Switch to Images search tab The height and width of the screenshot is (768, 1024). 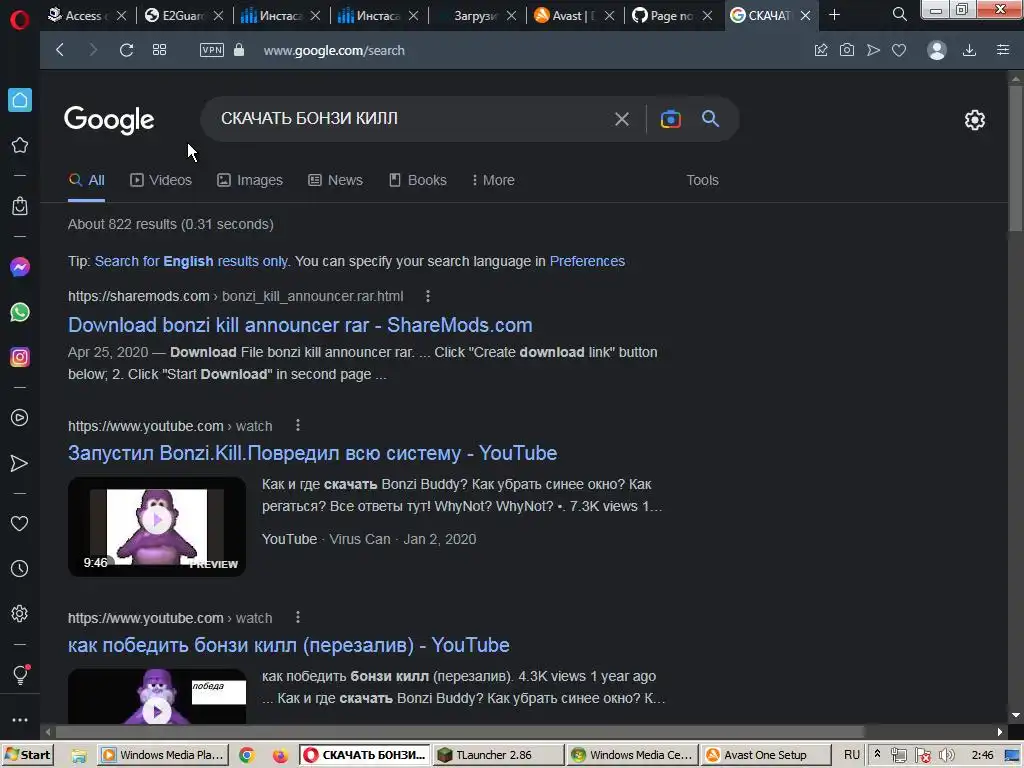pos(250,180)
